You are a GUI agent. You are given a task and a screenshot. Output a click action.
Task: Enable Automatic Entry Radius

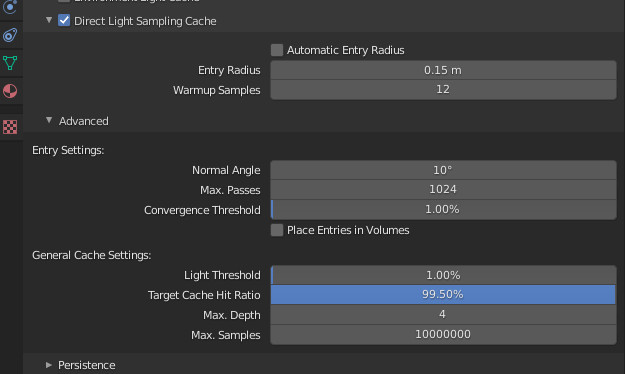pyautogui.click(x=277, y=50)
